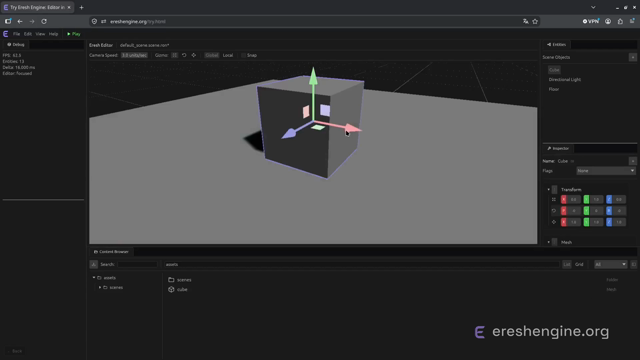Expand the scenes folder tree node

pyautogui.click(x=100, y=287)
